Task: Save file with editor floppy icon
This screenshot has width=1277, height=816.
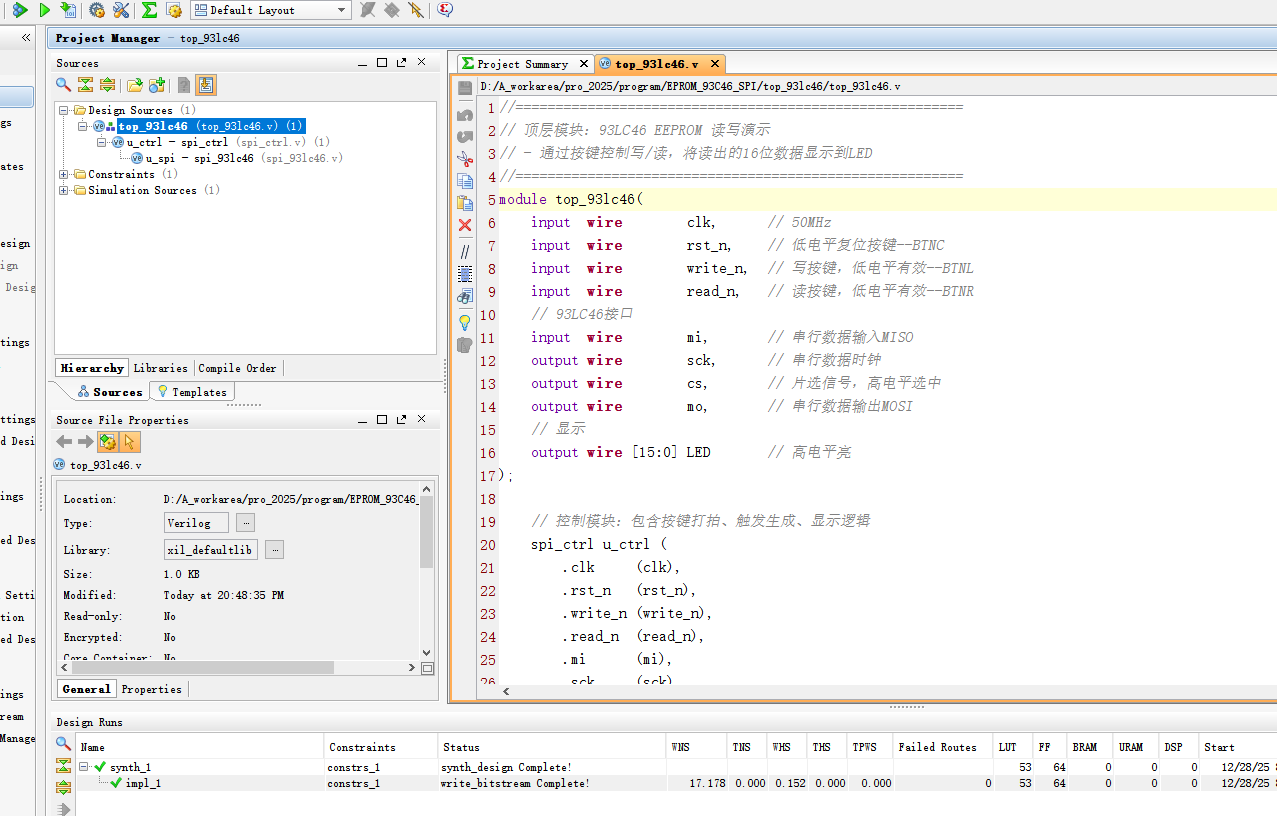Action: click(x=465, y=88)
